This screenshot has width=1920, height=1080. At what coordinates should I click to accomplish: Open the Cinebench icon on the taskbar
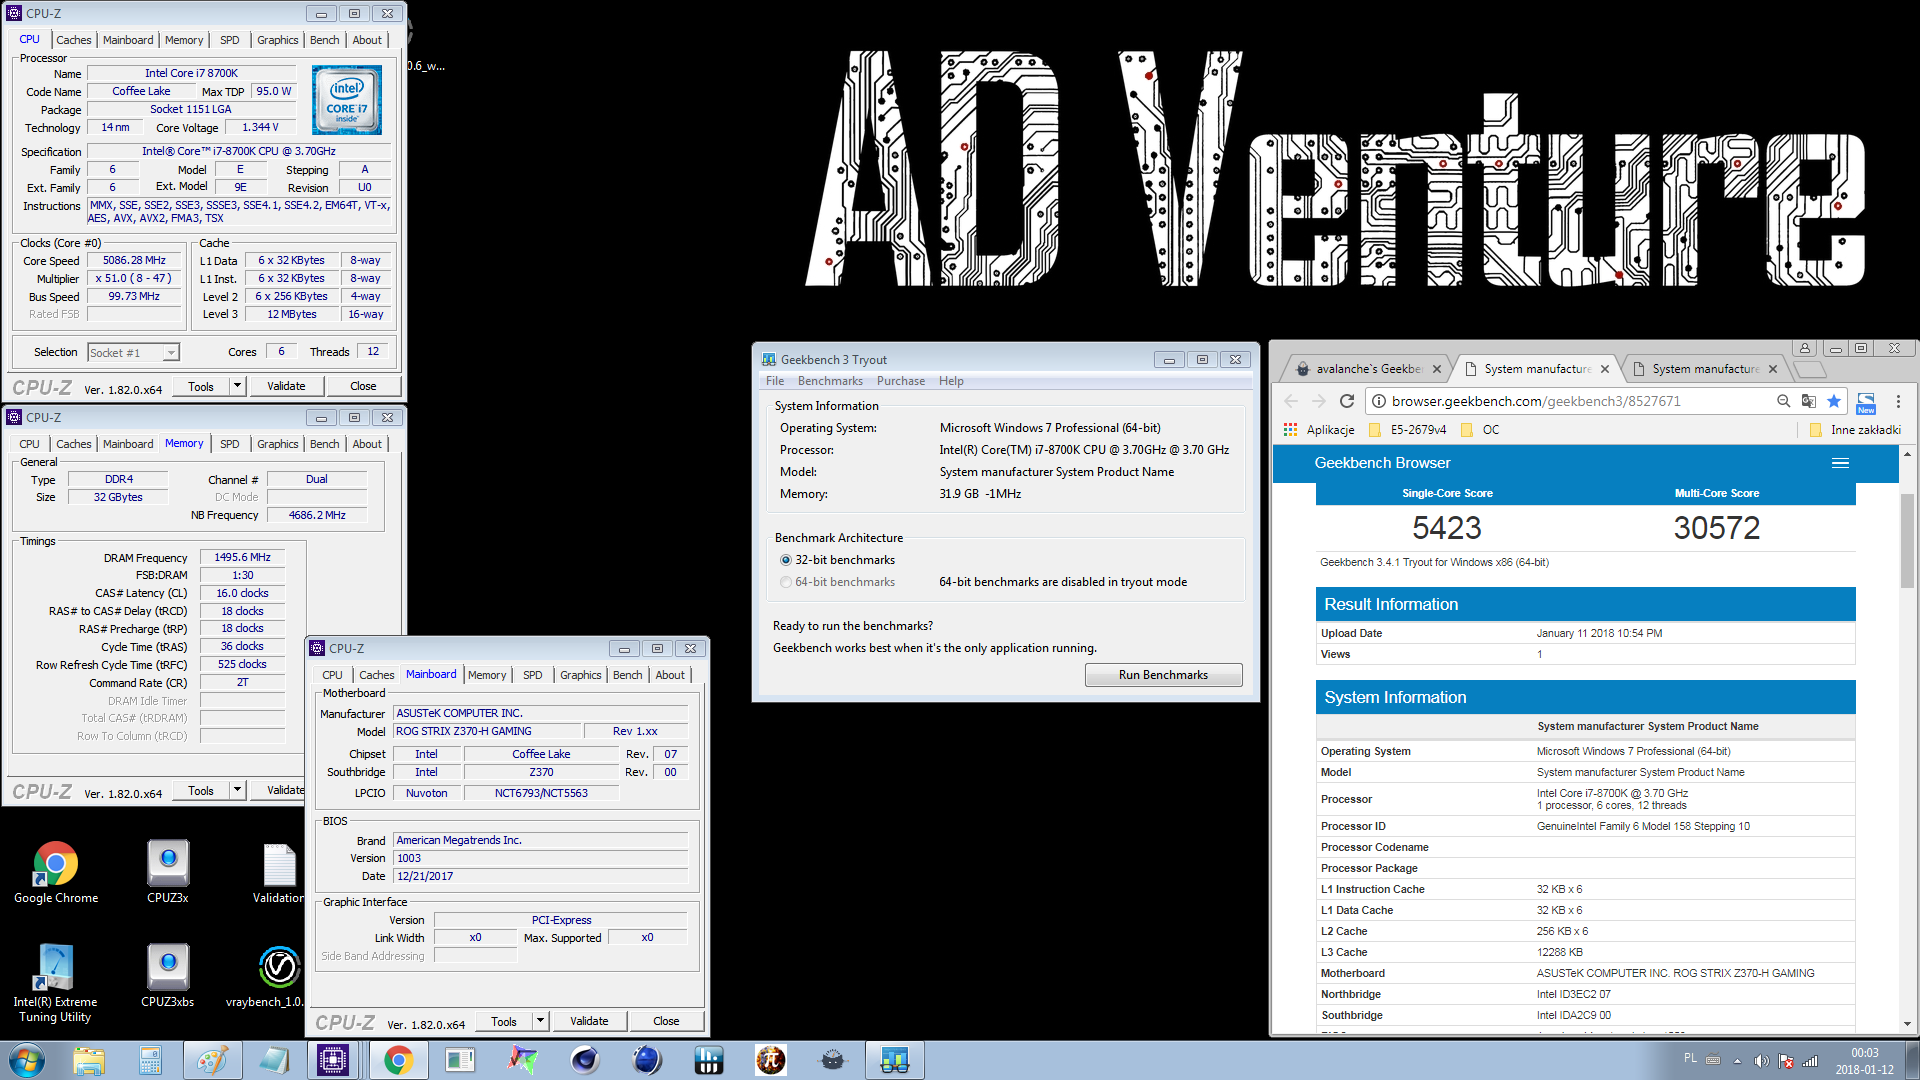click(x=585, y=1060)
